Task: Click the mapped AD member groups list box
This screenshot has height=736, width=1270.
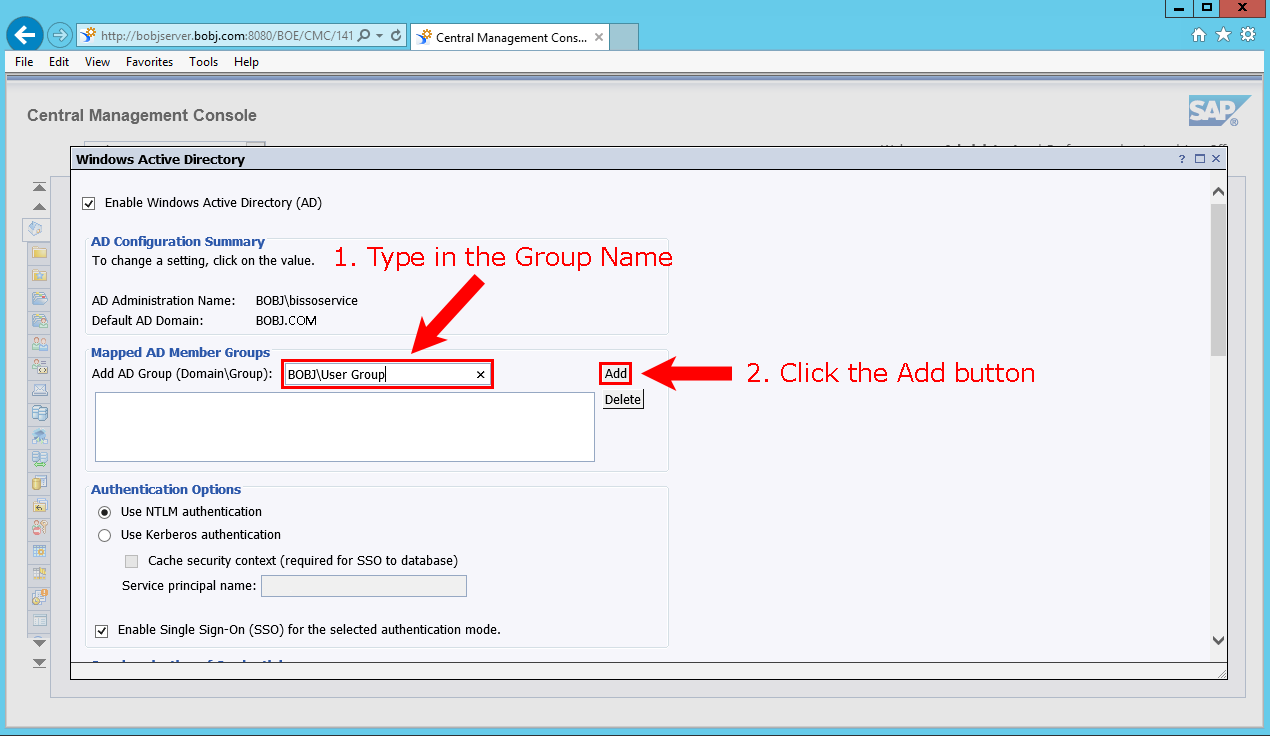Action: tap(345, 427)
